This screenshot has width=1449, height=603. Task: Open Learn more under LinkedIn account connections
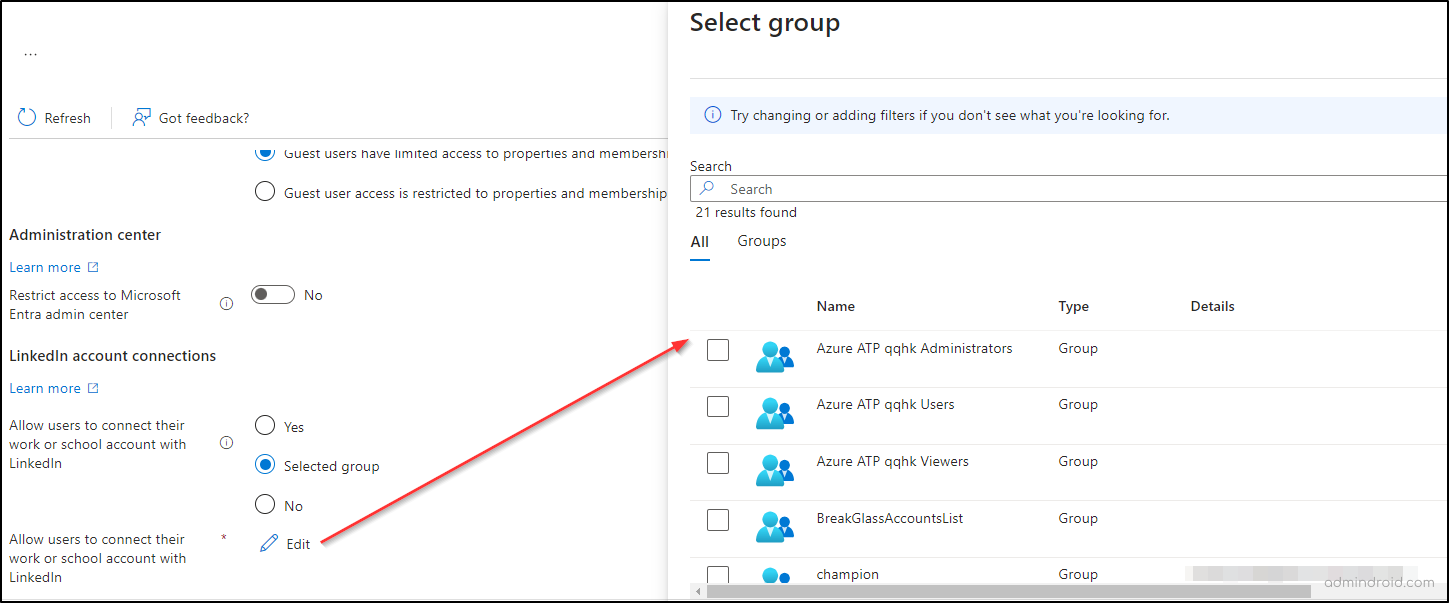[45, 387]
